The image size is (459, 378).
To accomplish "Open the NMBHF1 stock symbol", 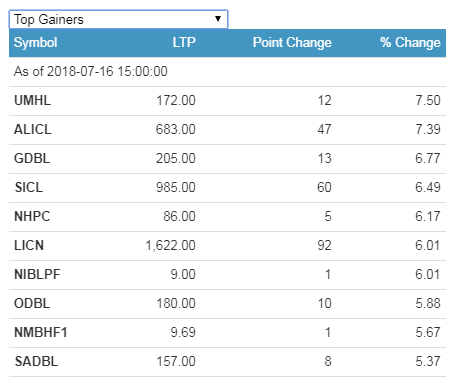I will 41,332.
